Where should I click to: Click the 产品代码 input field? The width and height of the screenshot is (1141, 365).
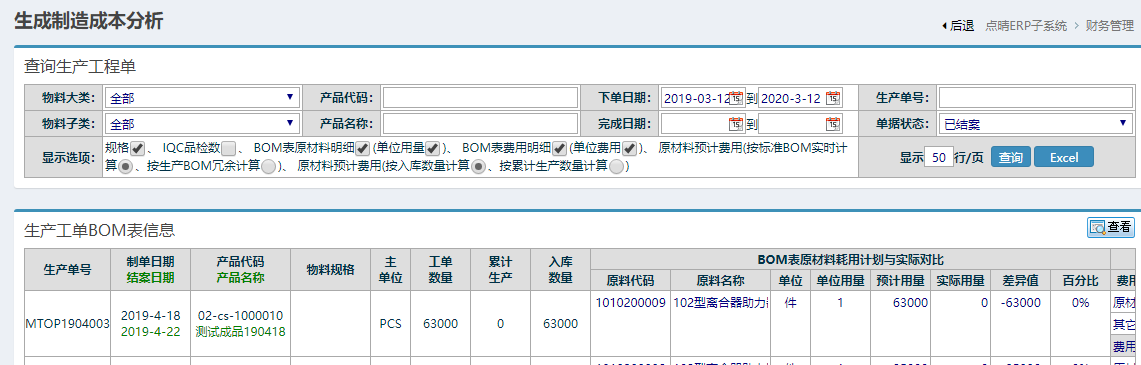pos(480,98)
